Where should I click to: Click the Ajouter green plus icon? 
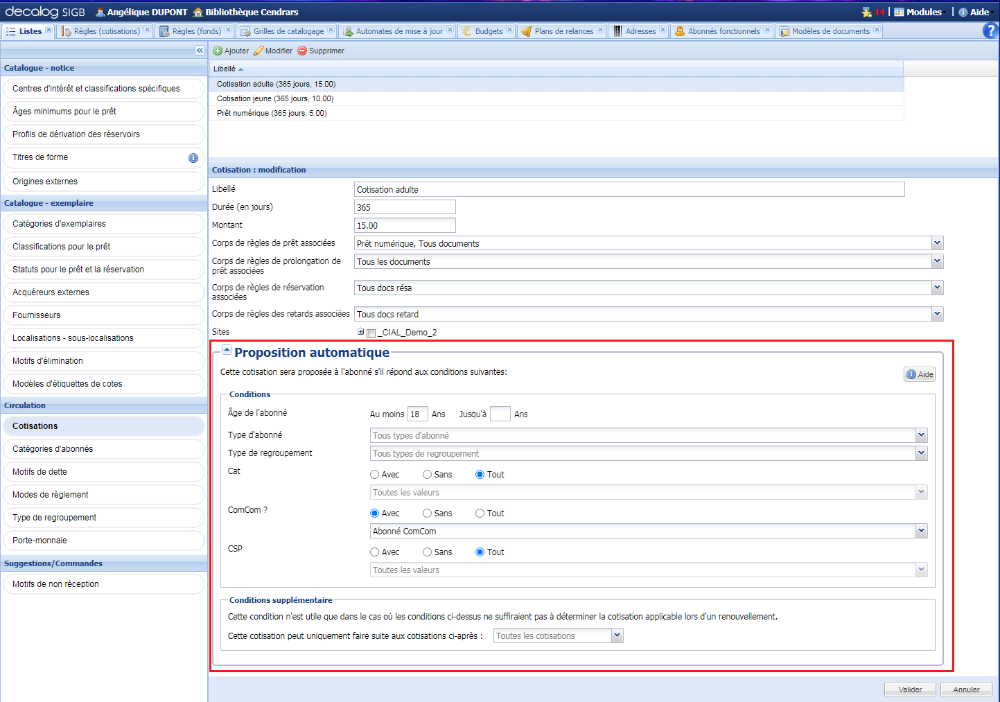click(218, 50)
